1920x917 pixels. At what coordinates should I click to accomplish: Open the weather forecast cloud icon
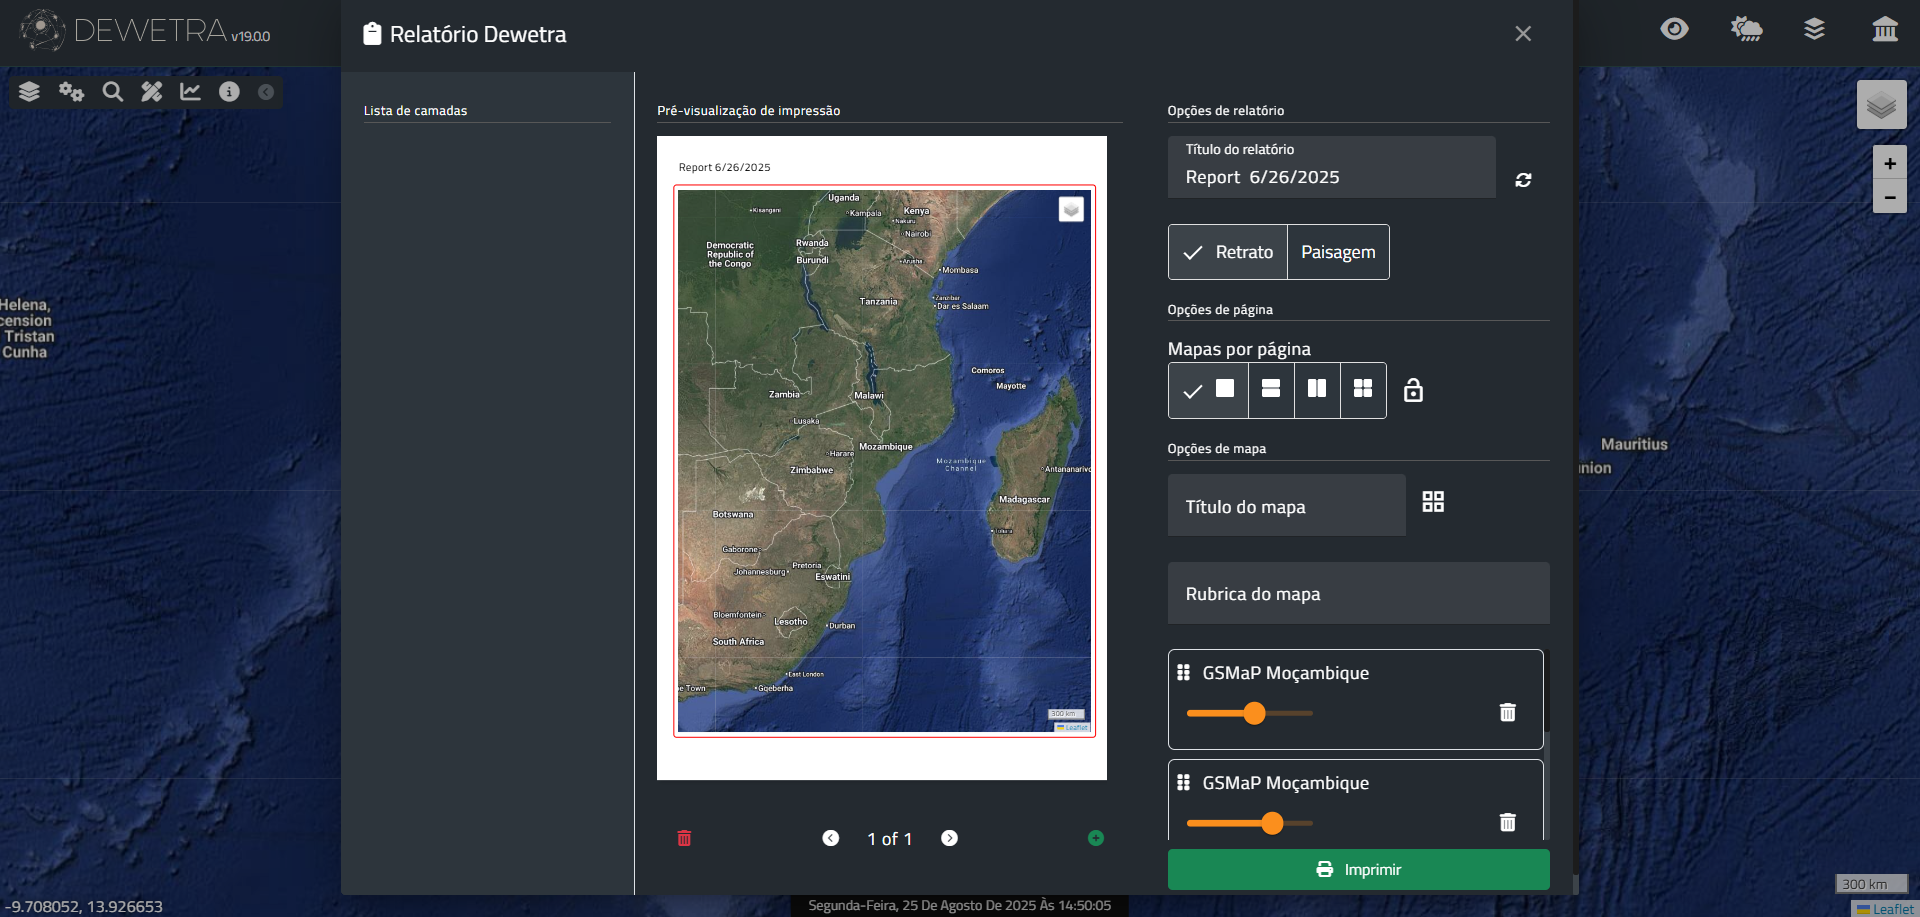click(x=1746, y=29)
